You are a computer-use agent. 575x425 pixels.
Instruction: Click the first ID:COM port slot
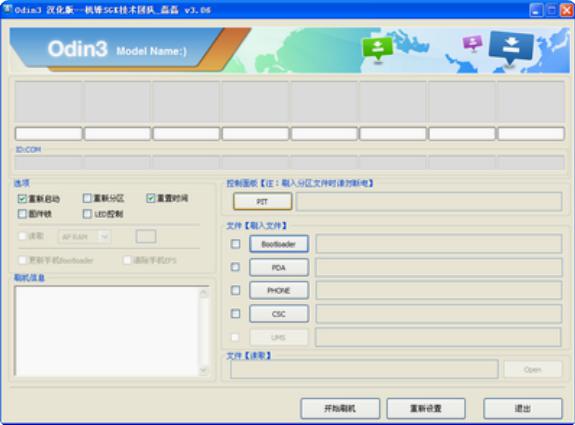(x=48, y=162)
